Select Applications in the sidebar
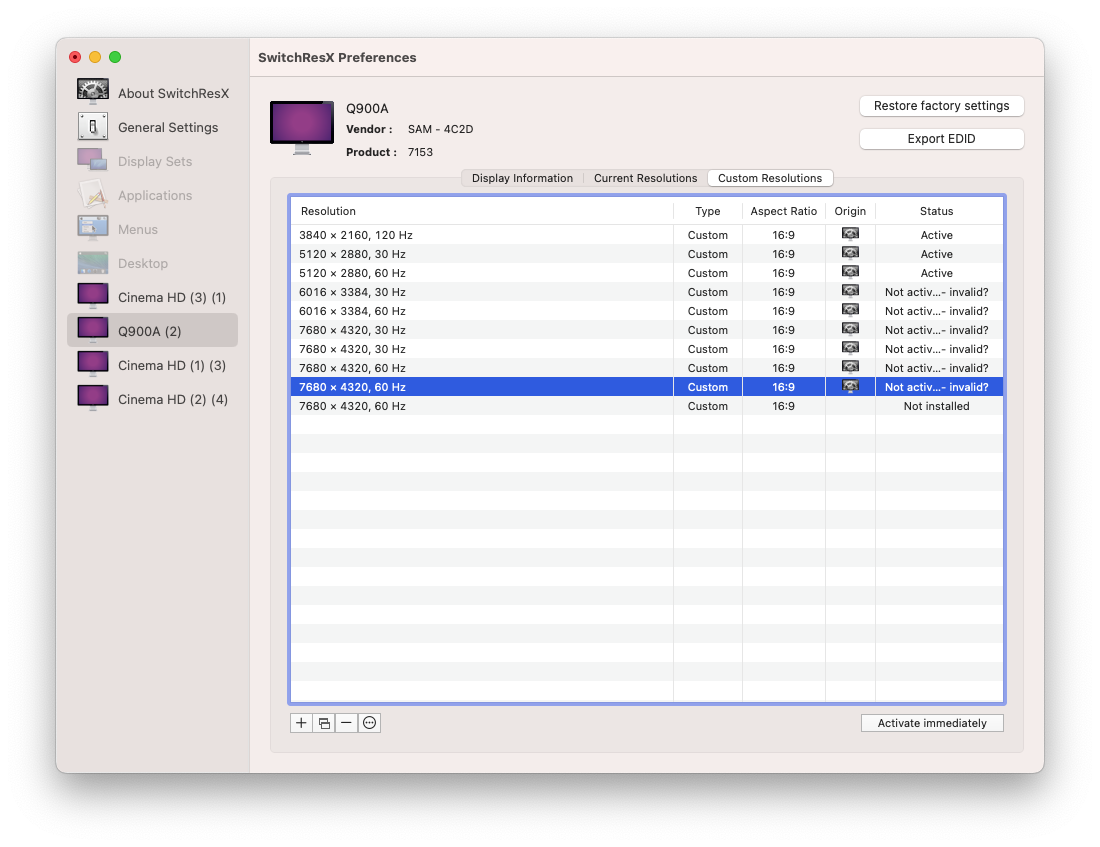The width and height of the screenshot is (1100, 847). [153, 195]
